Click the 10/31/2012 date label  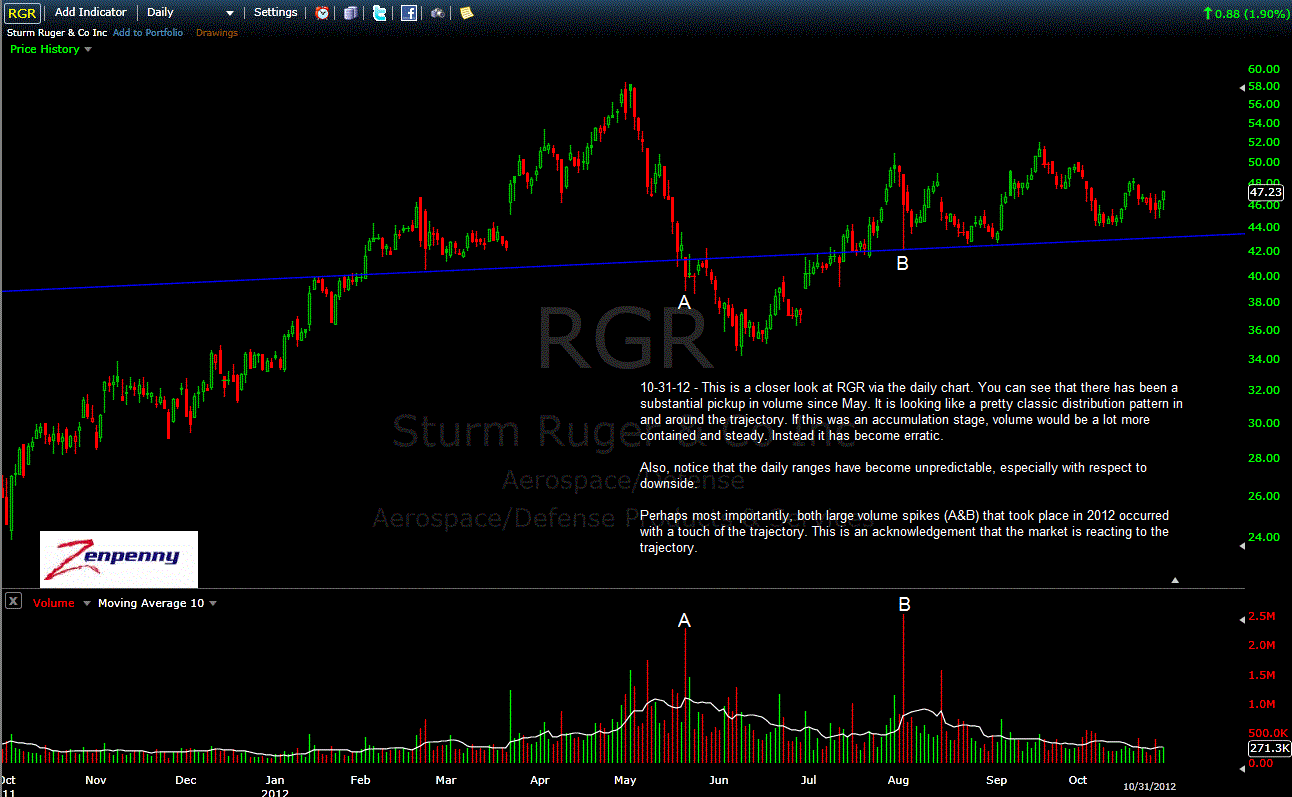point(1150,788)
